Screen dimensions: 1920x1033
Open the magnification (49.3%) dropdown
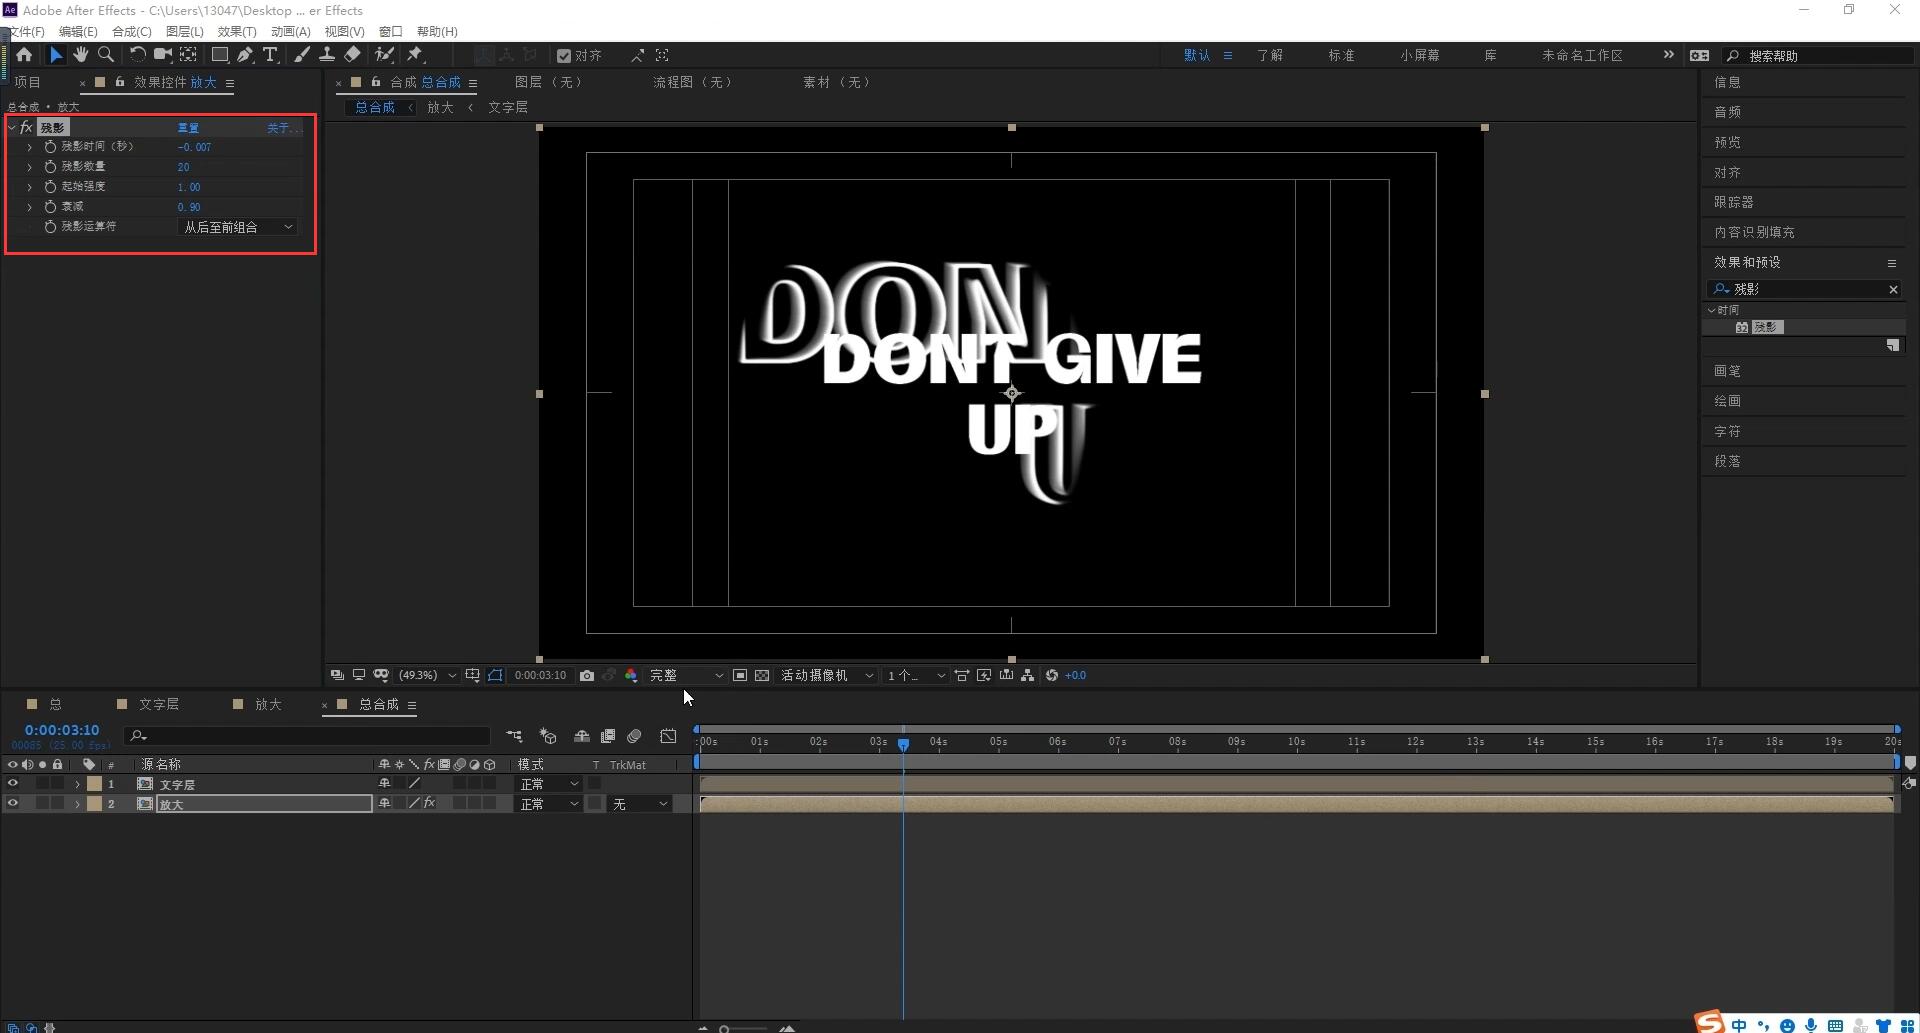[x=427, y=676]
